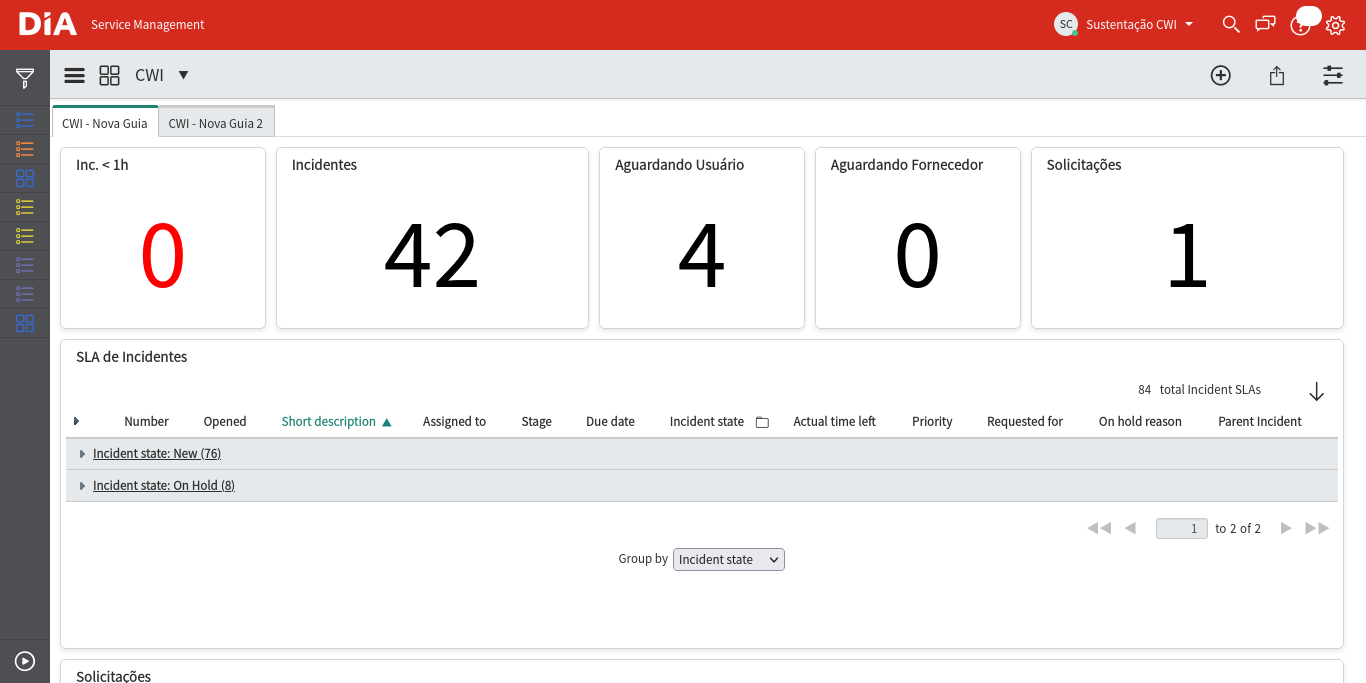Image resolution: width=1366 pixels, height=683 pixels.
Task: Open the dashboard grid overview icon
Action: pyautogui.click(x=109, y=75)
